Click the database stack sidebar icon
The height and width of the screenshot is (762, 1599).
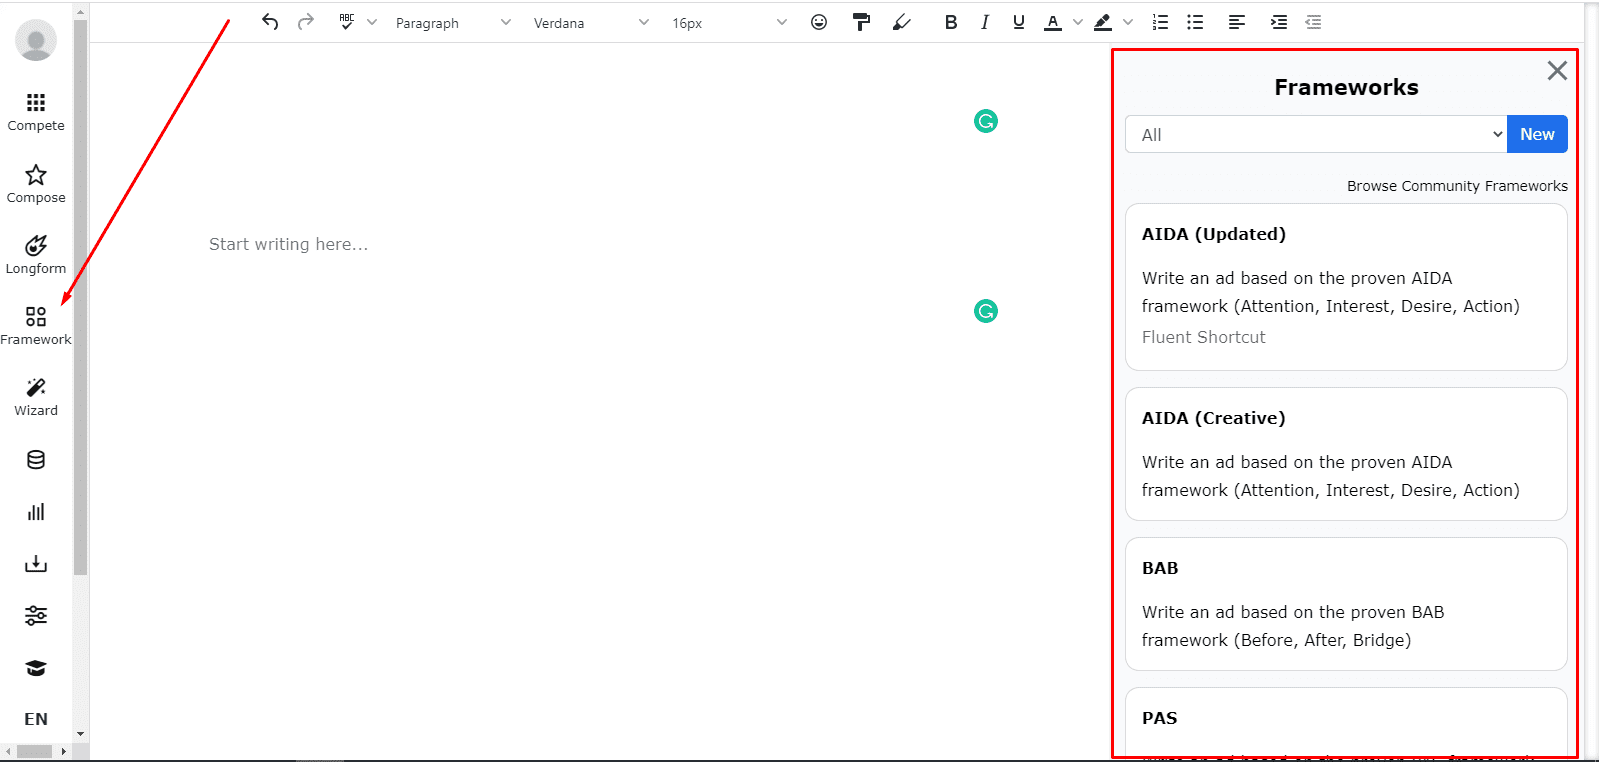(36, 460)
